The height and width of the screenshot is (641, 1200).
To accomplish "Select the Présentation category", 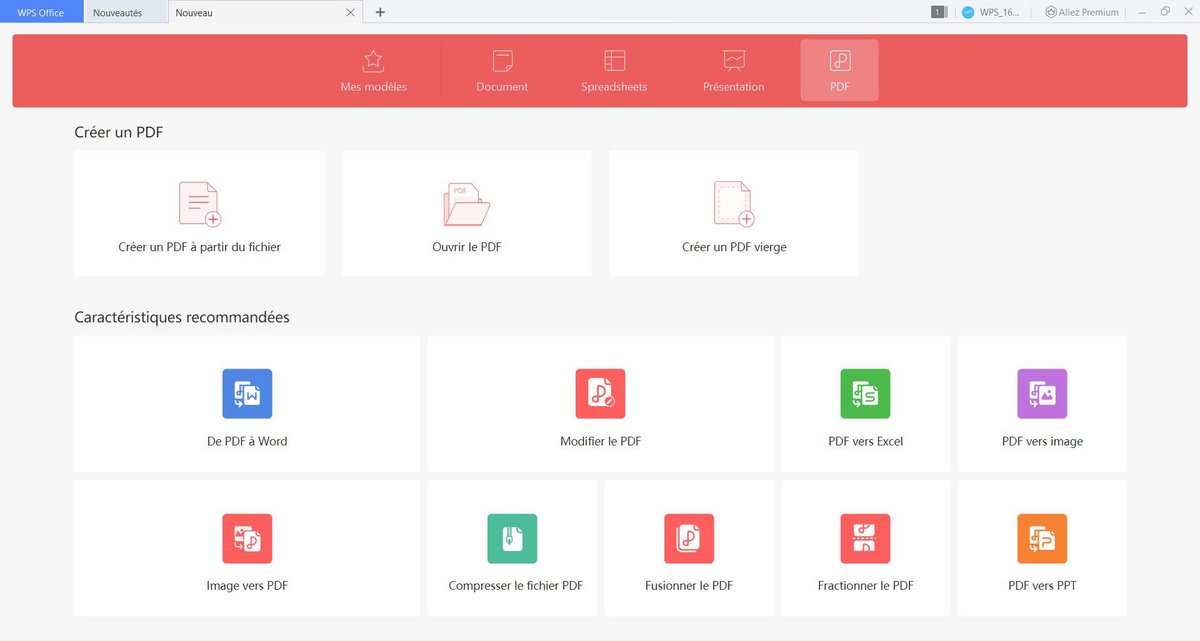I will pos(733,70).
